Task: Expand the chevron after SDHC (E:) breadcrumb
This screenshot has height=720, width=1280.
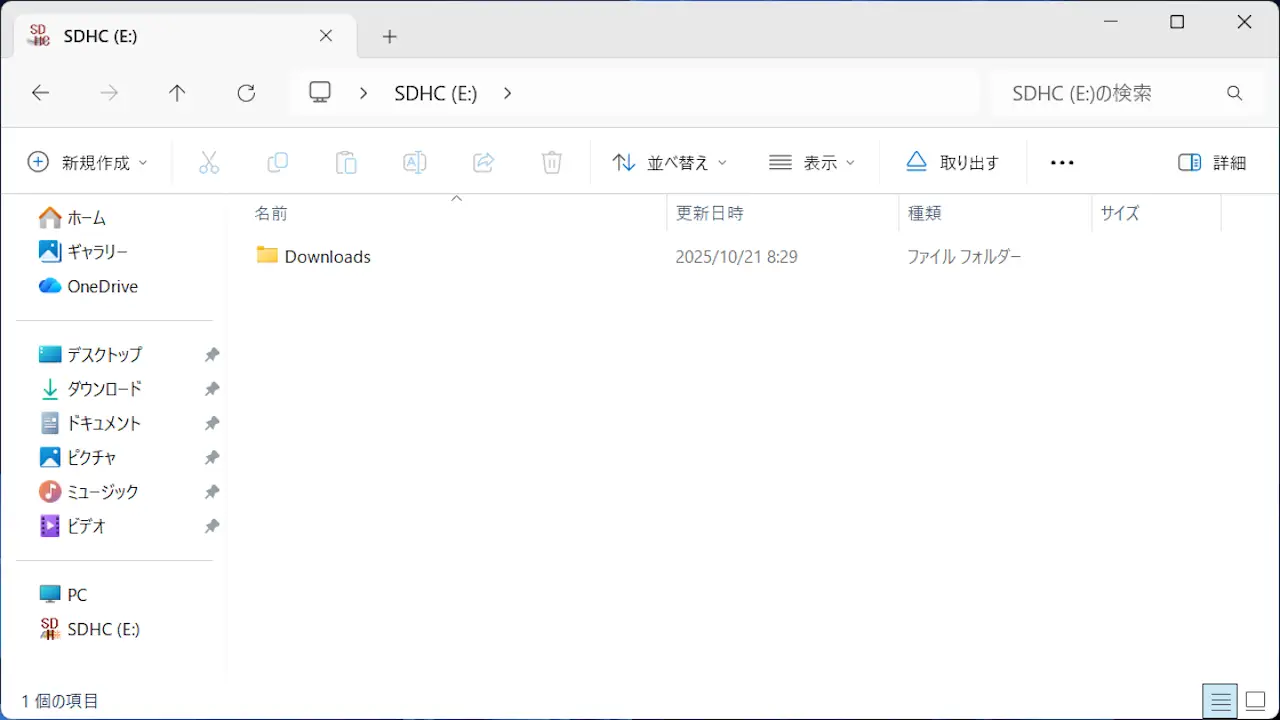Action: (507, 93)
